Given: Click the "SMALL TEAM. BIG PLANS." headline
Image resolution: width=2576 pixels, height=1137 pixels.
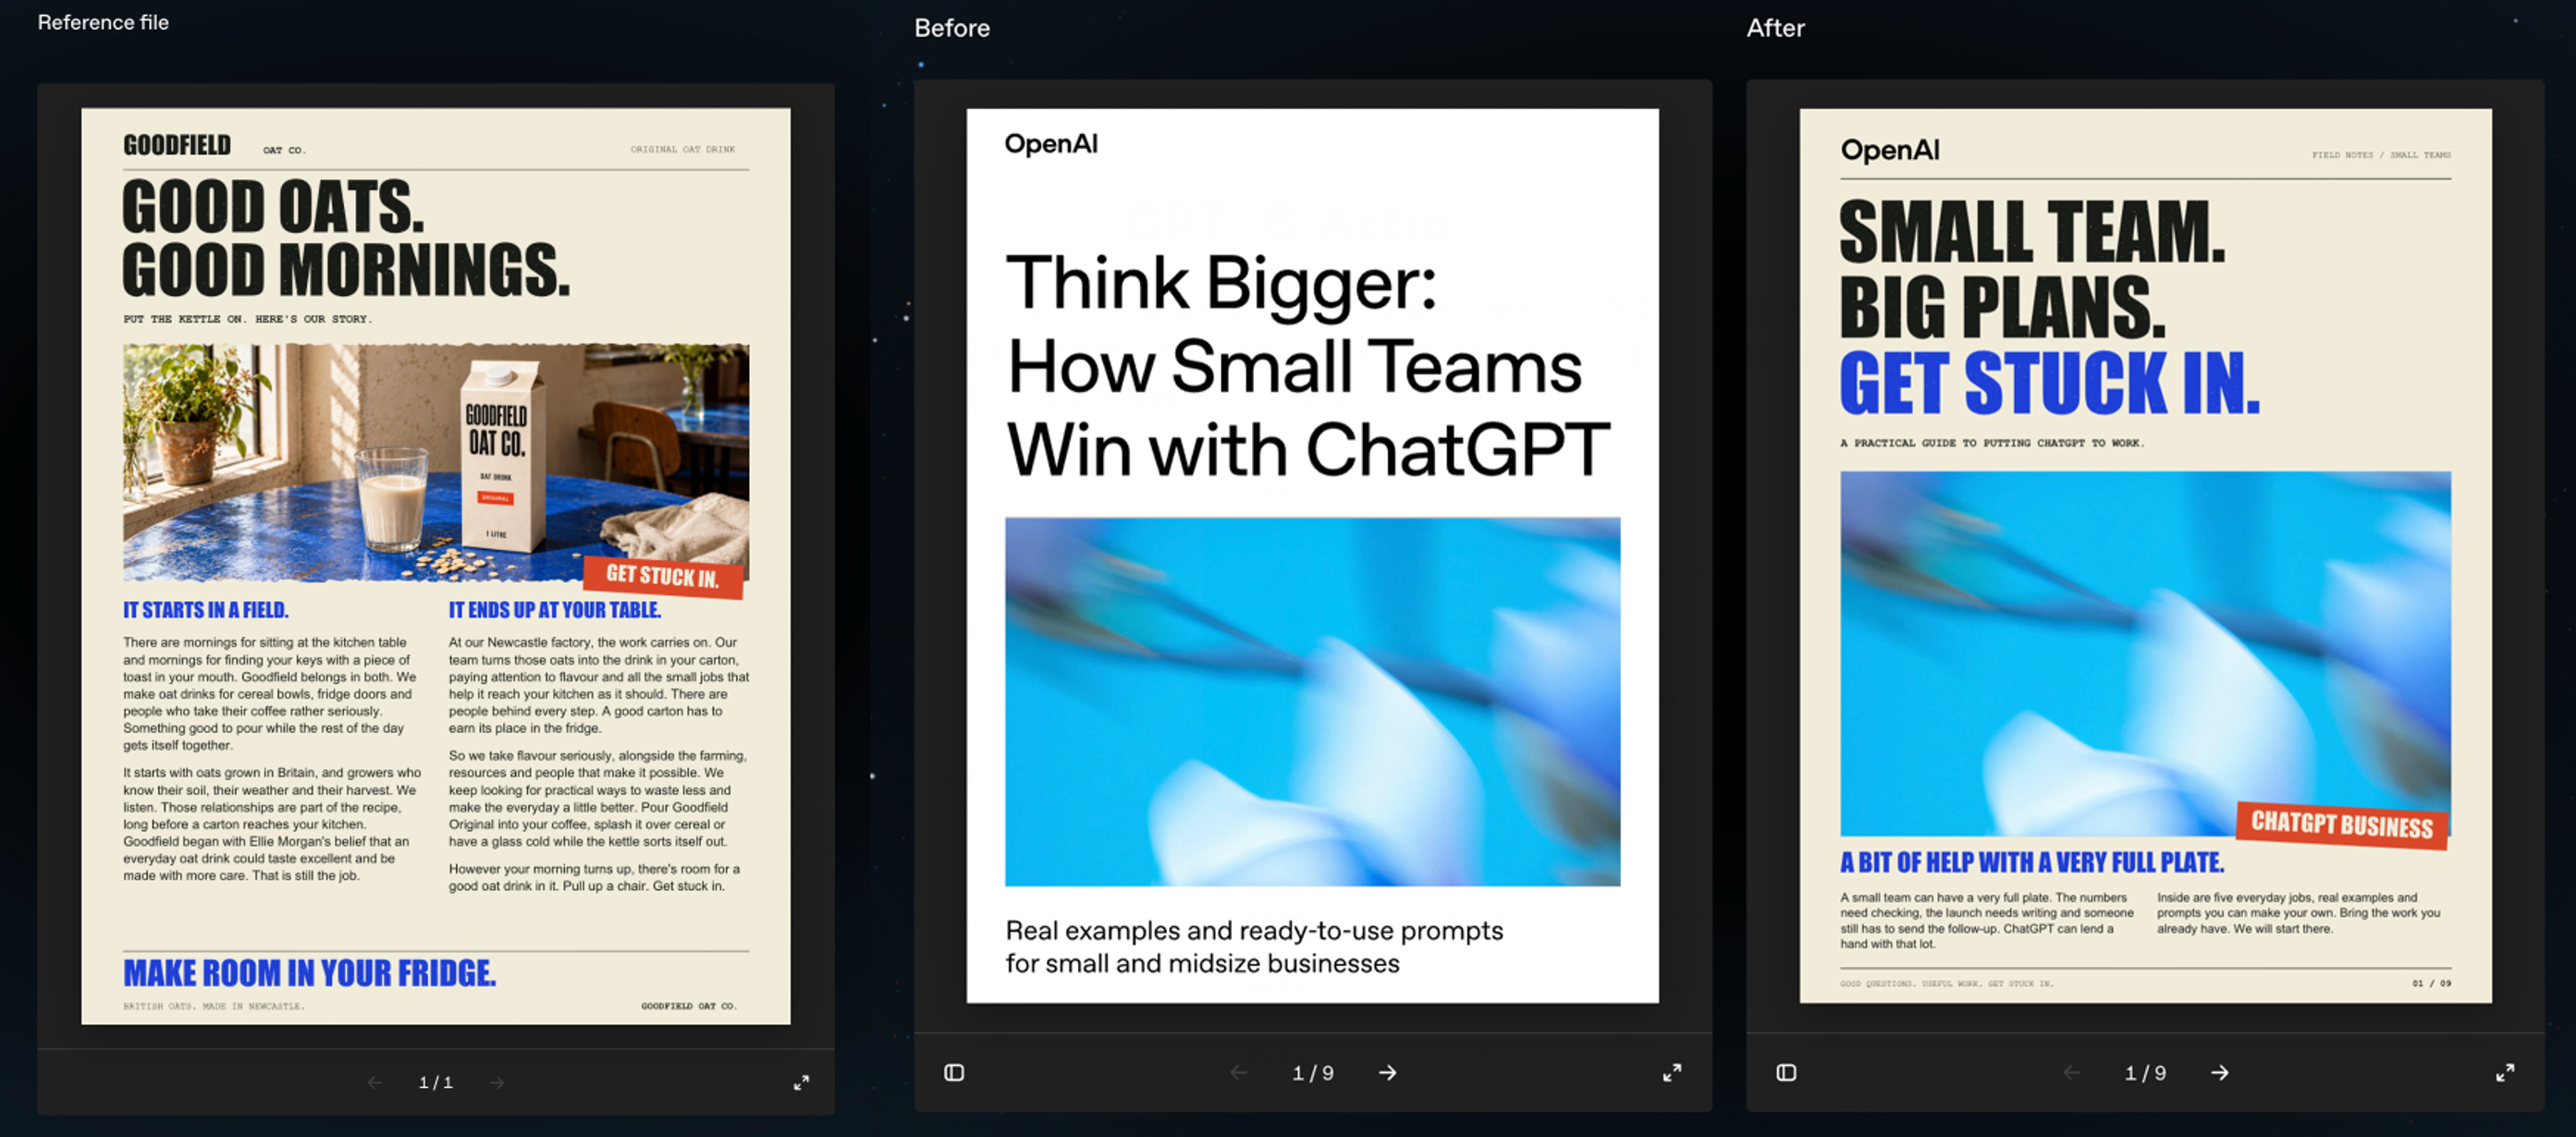Looking at the screenshot, I should coord(2032,268).
